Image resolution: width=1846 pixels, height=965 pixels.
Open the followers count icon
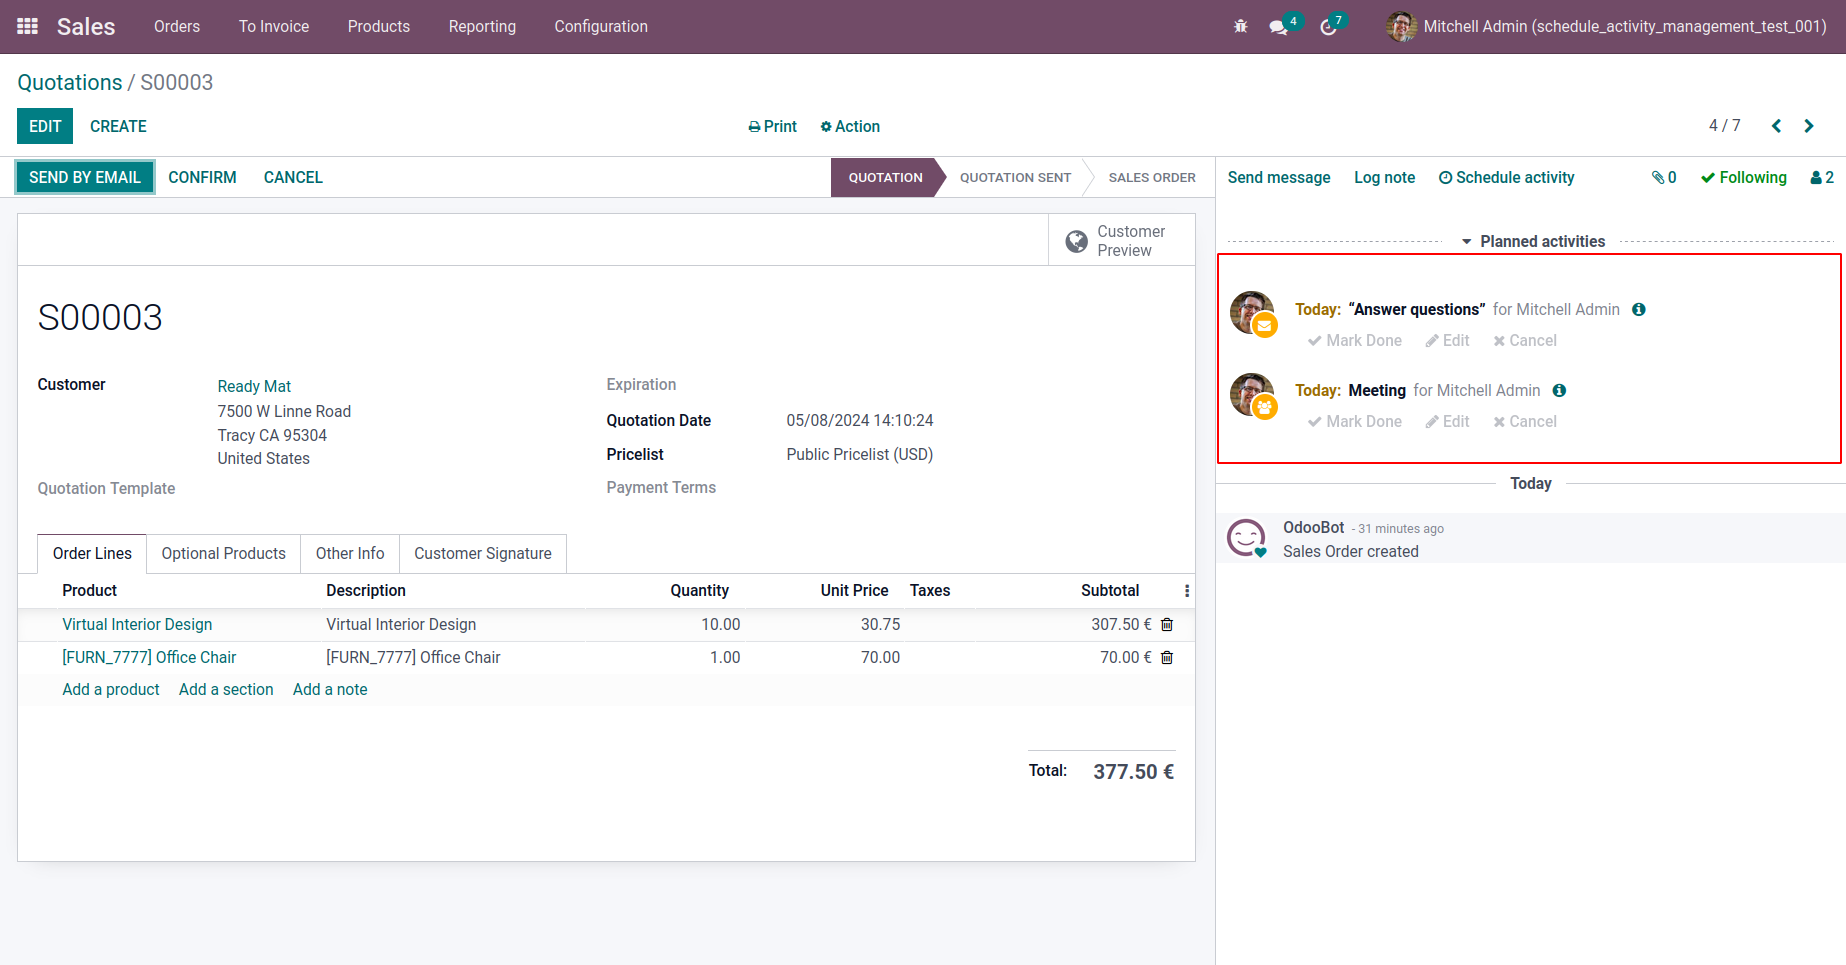[x=1822, y=177]
